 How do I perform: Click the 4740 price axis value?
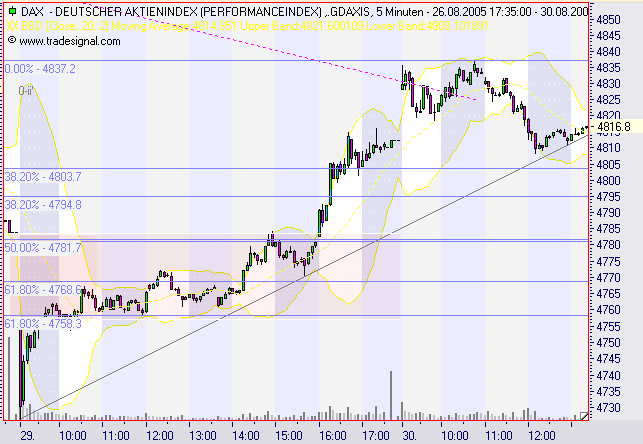[609, 375]
